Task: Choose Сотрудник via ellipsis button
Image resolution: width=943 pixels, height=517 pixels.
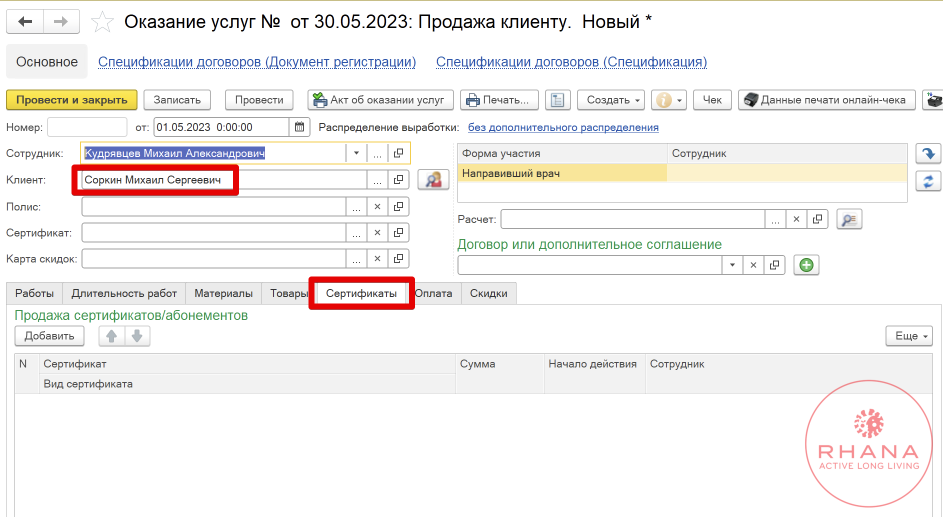Action: coord(377,153)
